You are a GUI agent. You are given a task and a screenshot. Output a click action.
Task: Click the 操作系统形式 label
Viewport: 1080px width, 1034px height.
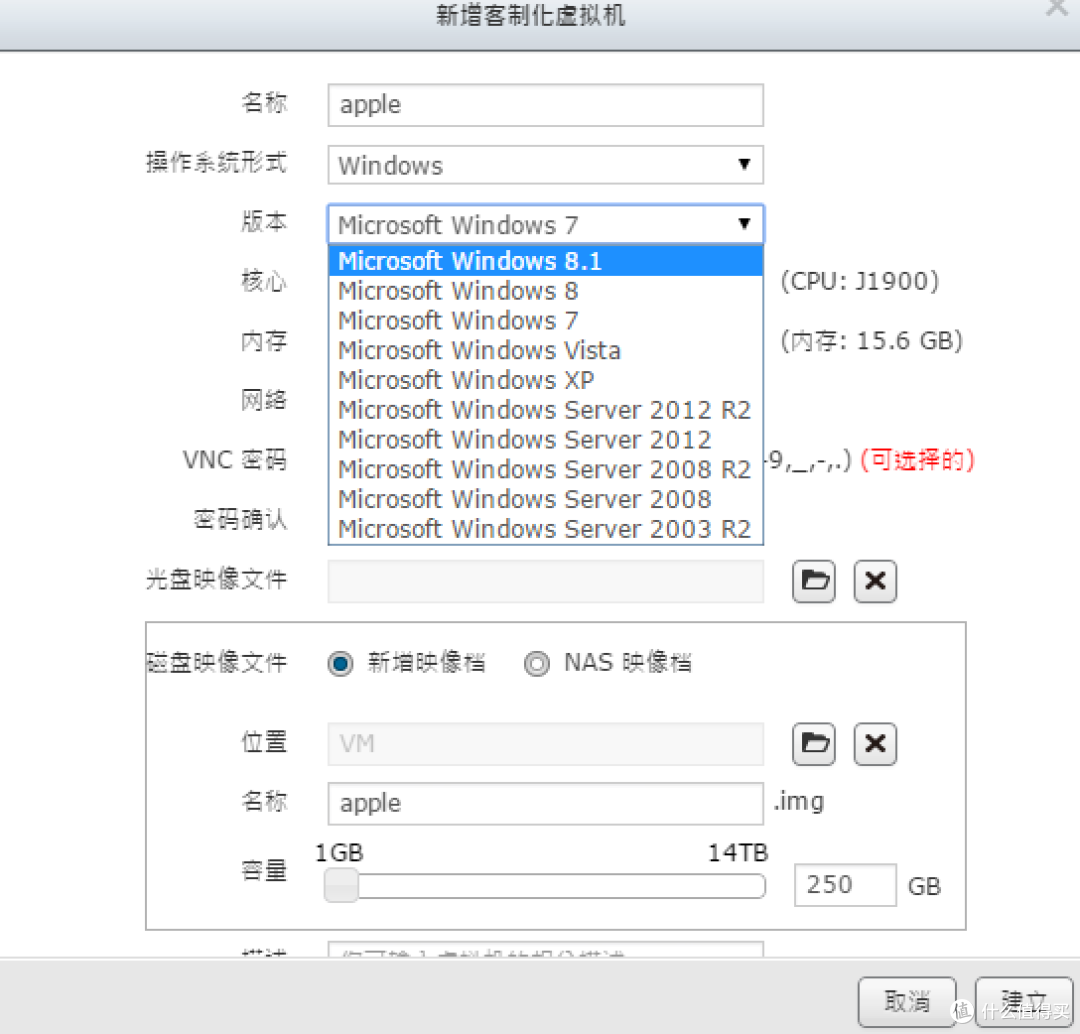(216, 163)
